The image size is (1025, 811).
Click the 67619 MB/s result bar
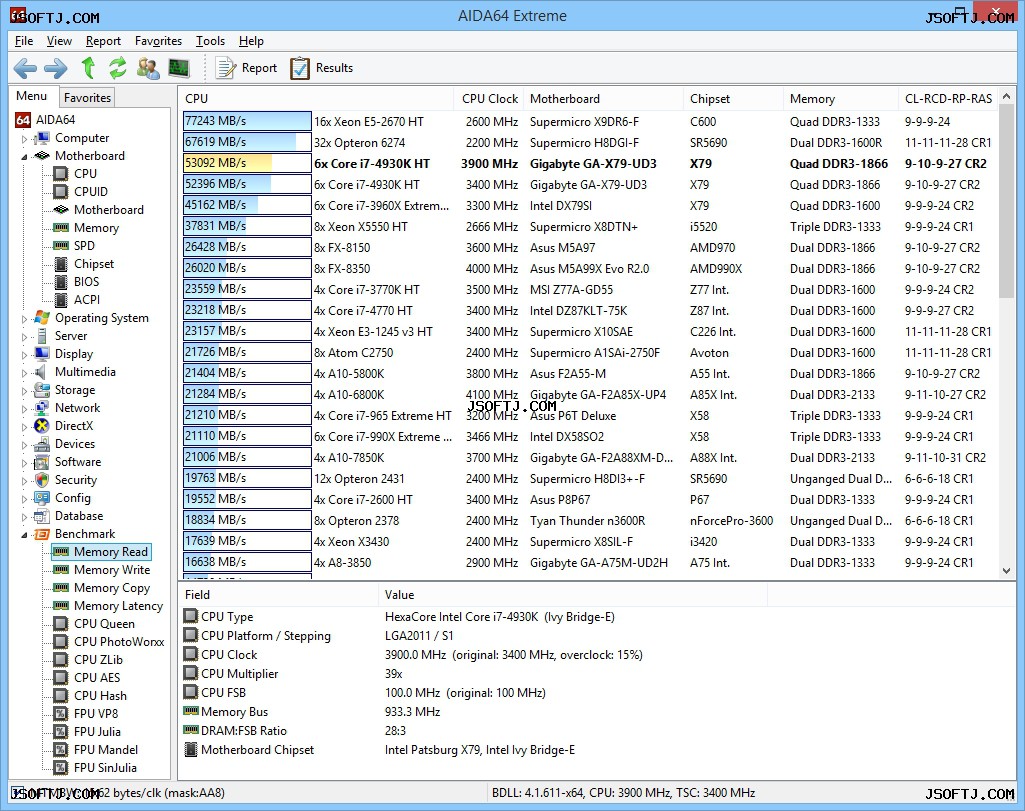pyautogui.click(x=247, y=142)
